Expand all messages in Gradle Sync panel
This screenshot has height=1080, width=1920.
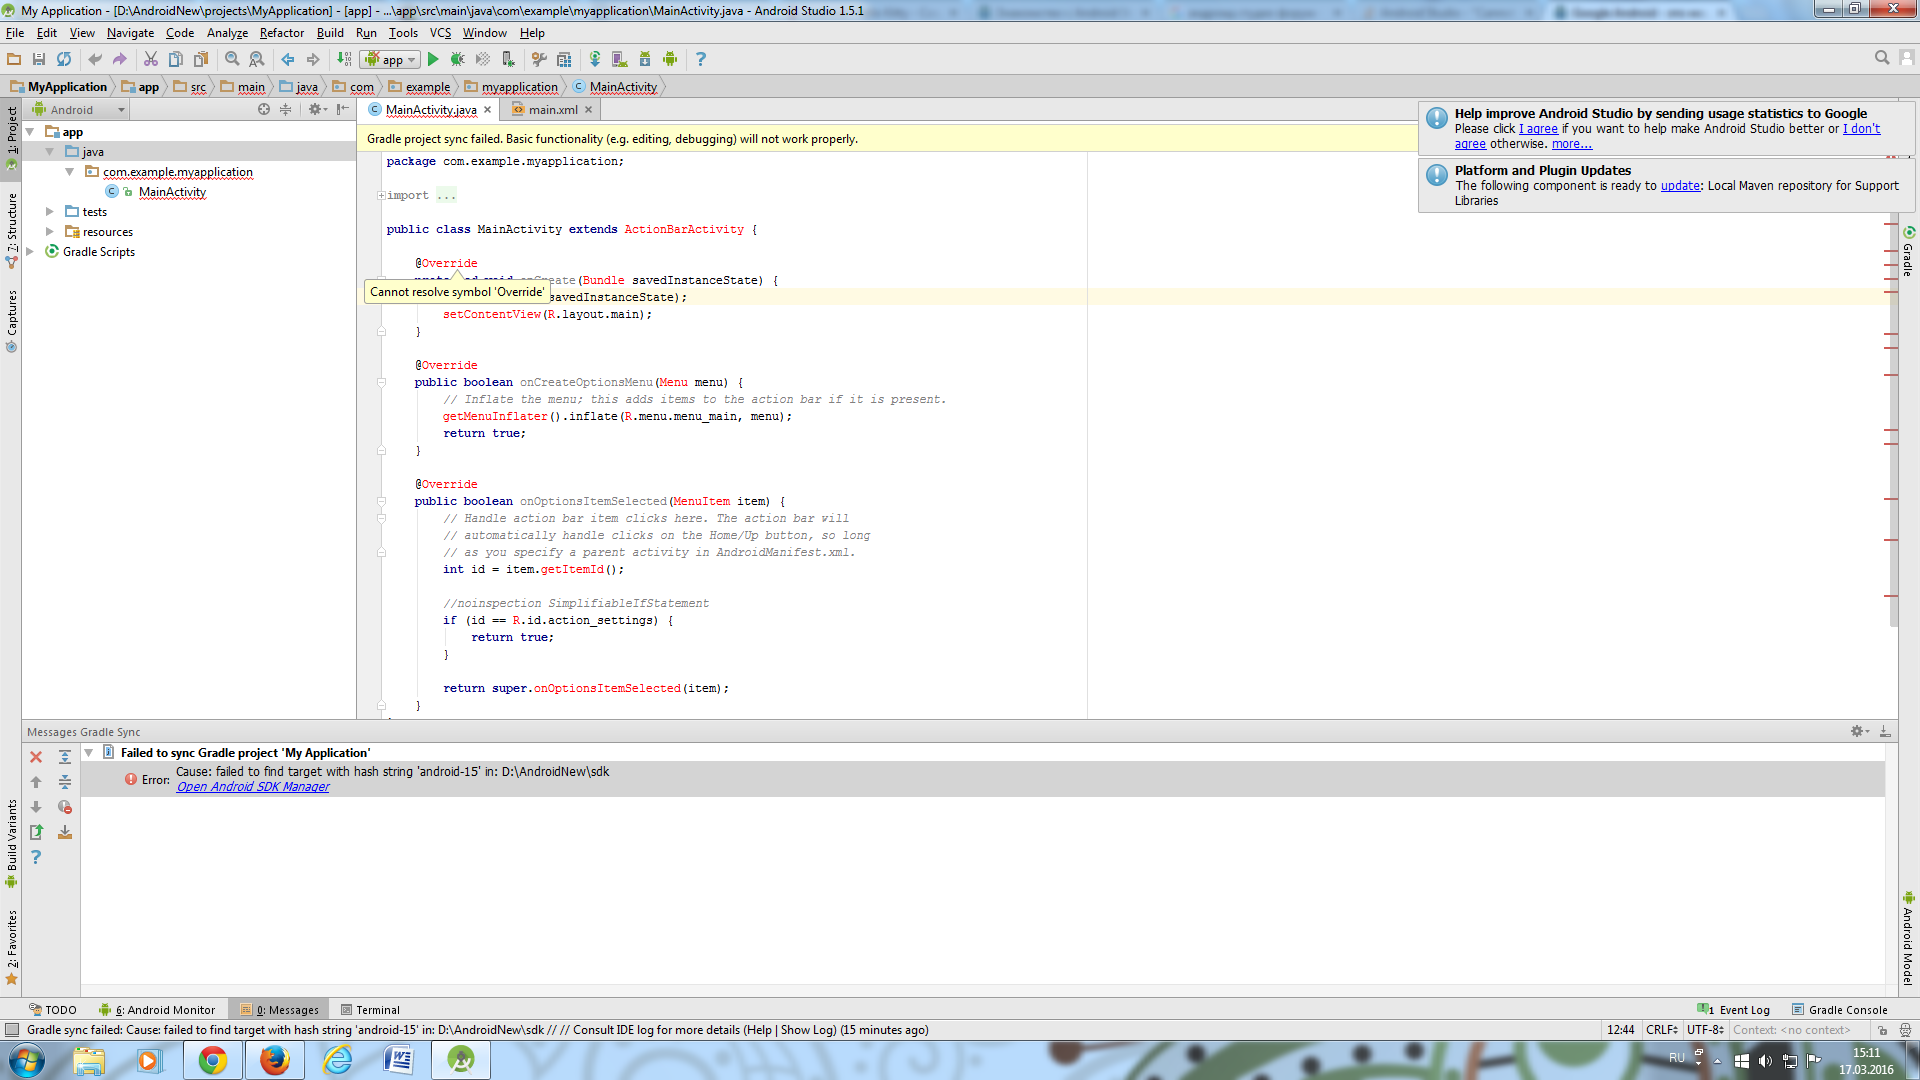click(x=65, y=758)
